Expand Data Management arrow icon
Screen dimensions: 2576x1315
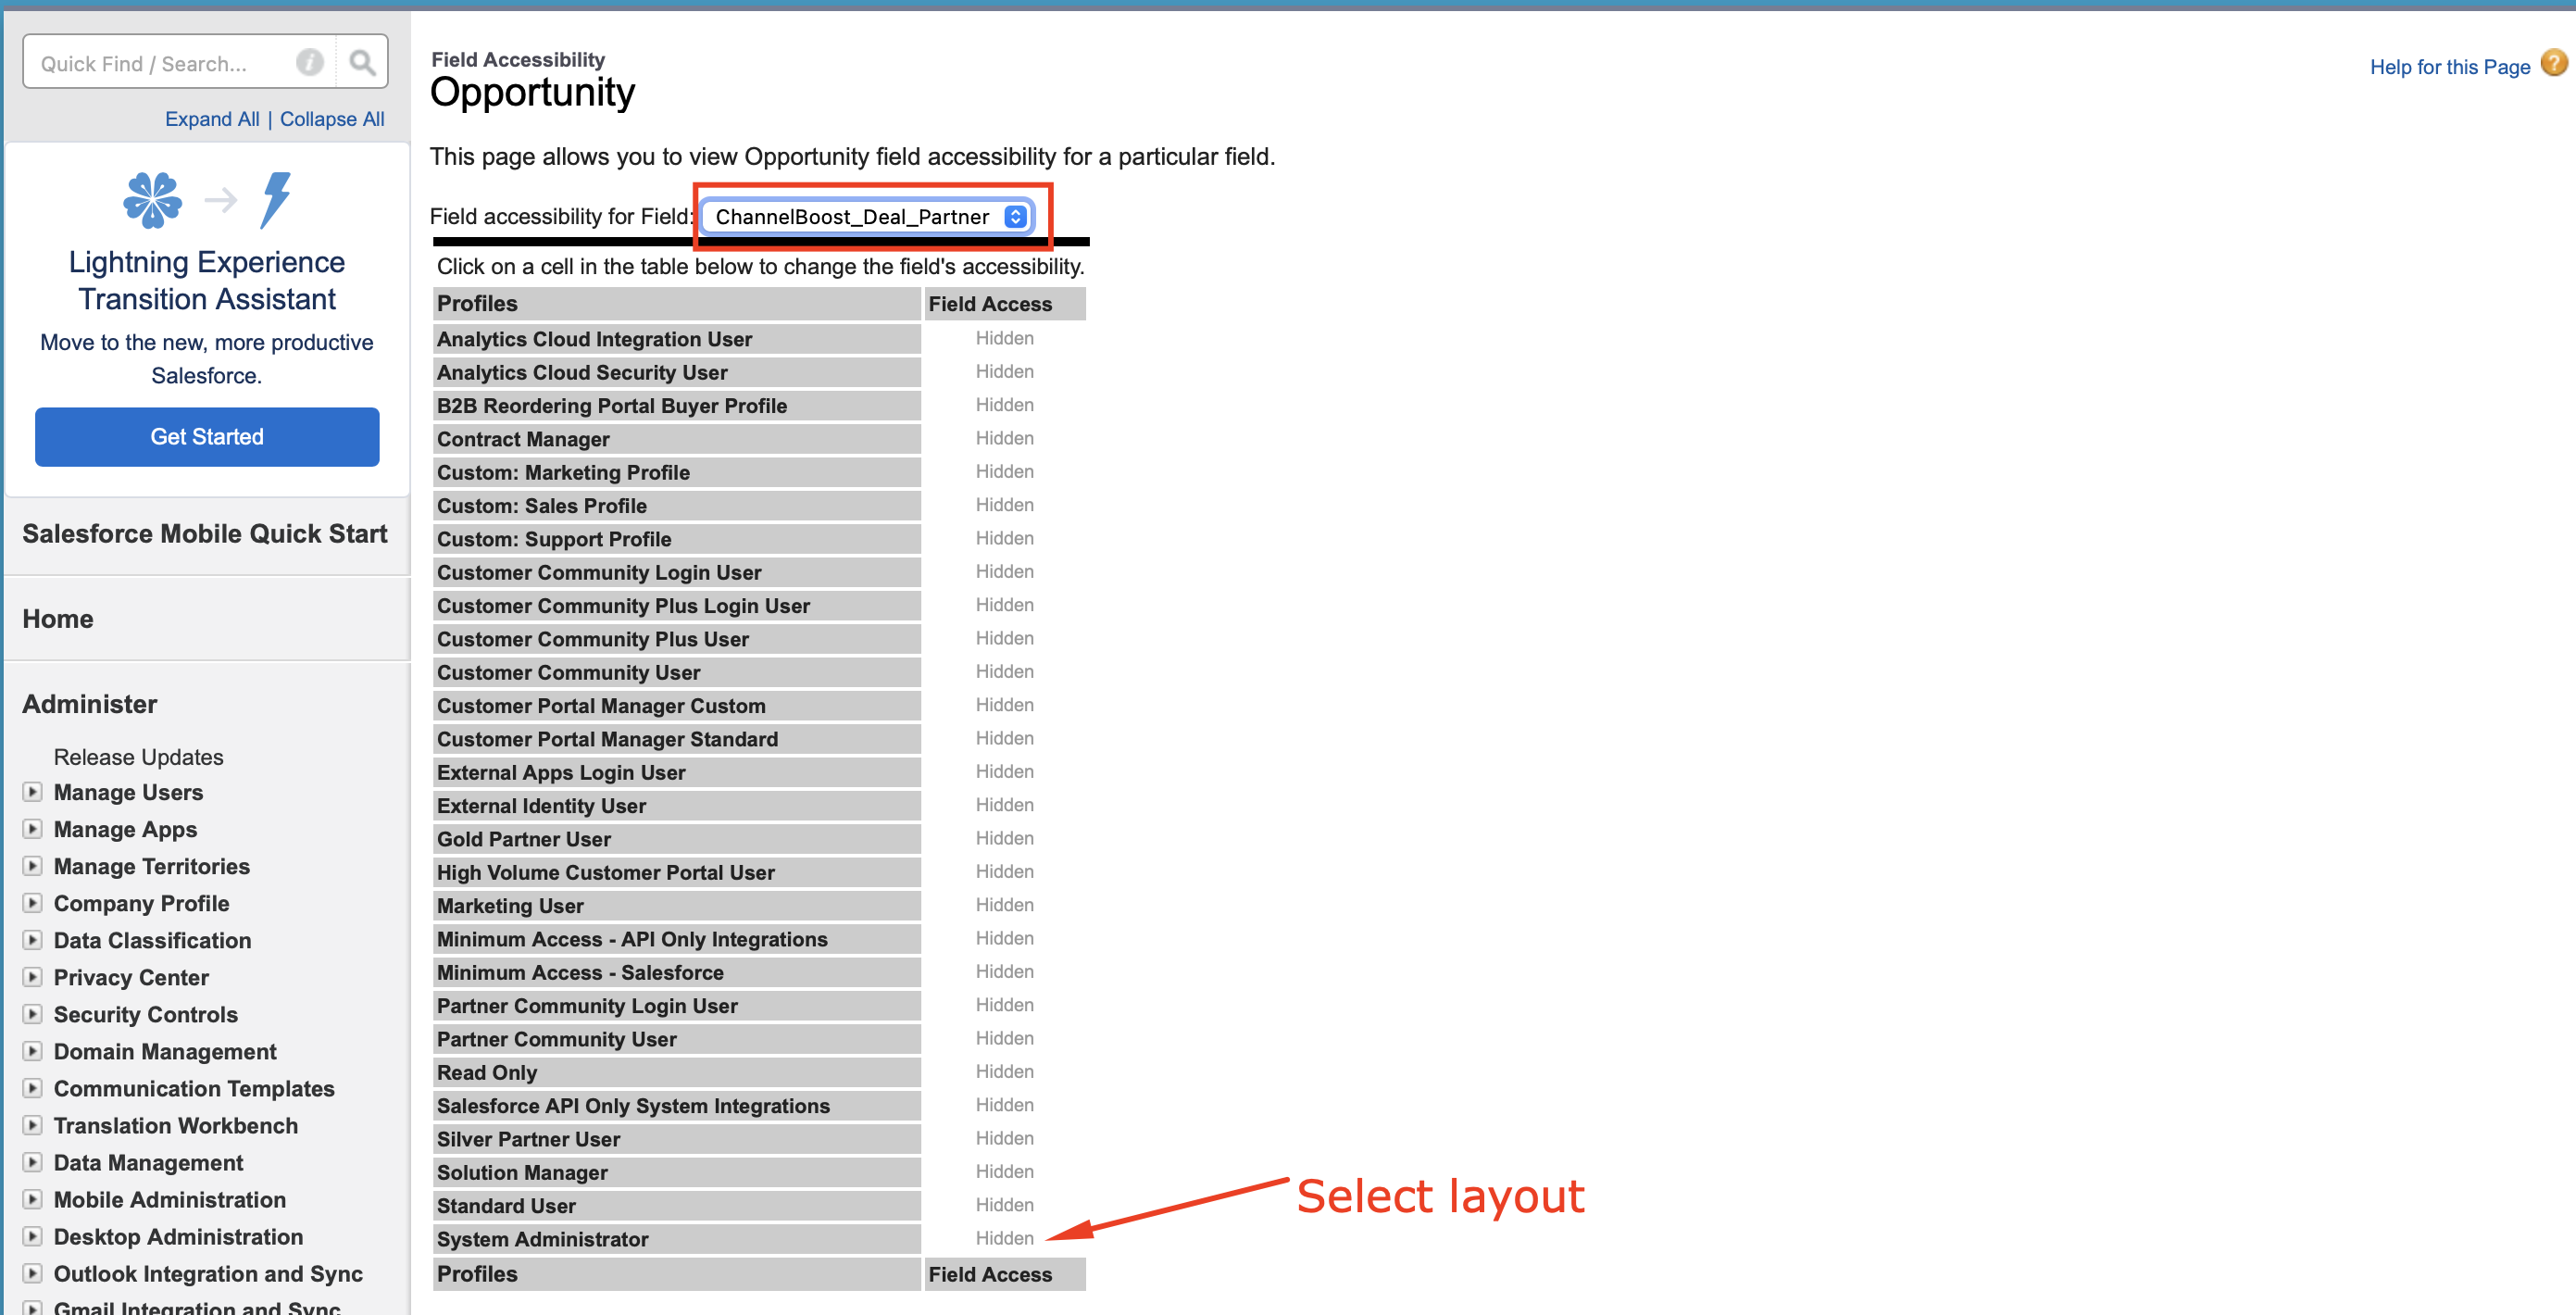[x=33, y=1161]
